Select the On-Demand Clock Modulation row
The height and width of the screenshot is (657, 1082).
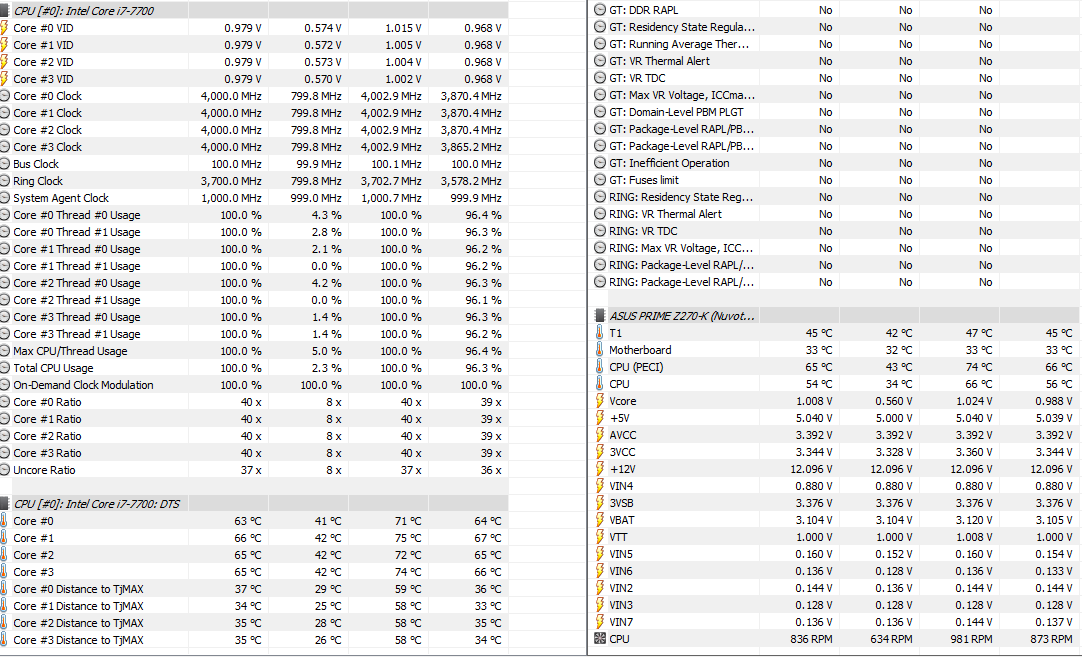click(254, 385)
